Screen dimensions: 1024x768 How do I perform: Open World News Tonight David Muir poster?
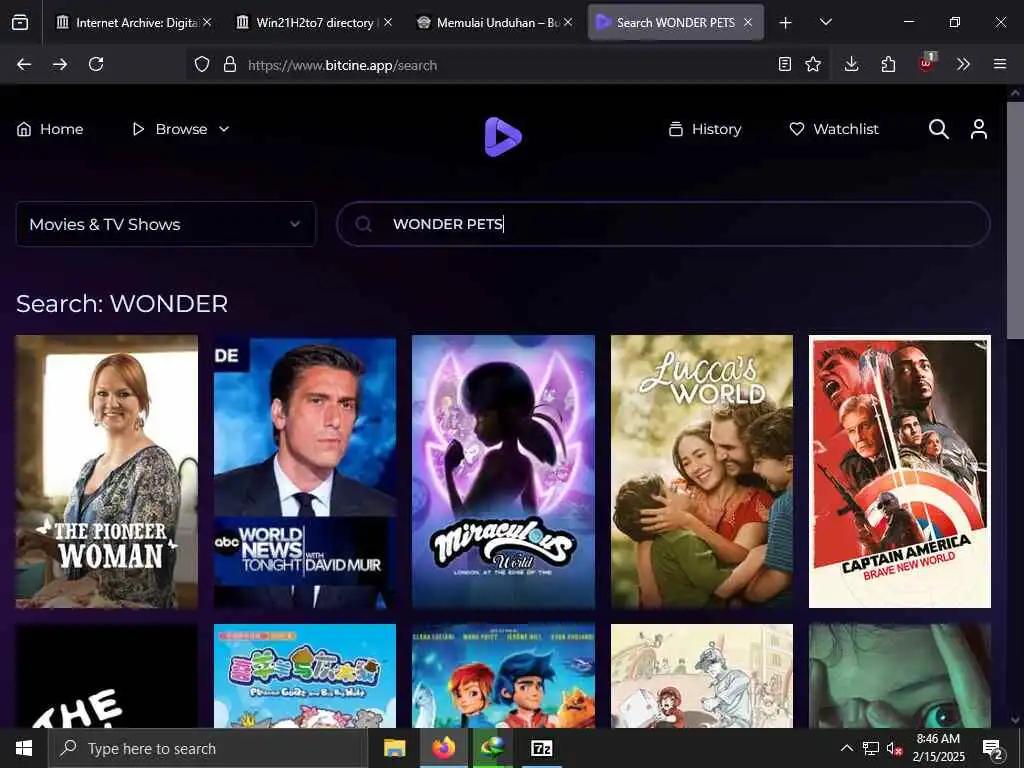point(305,472)
